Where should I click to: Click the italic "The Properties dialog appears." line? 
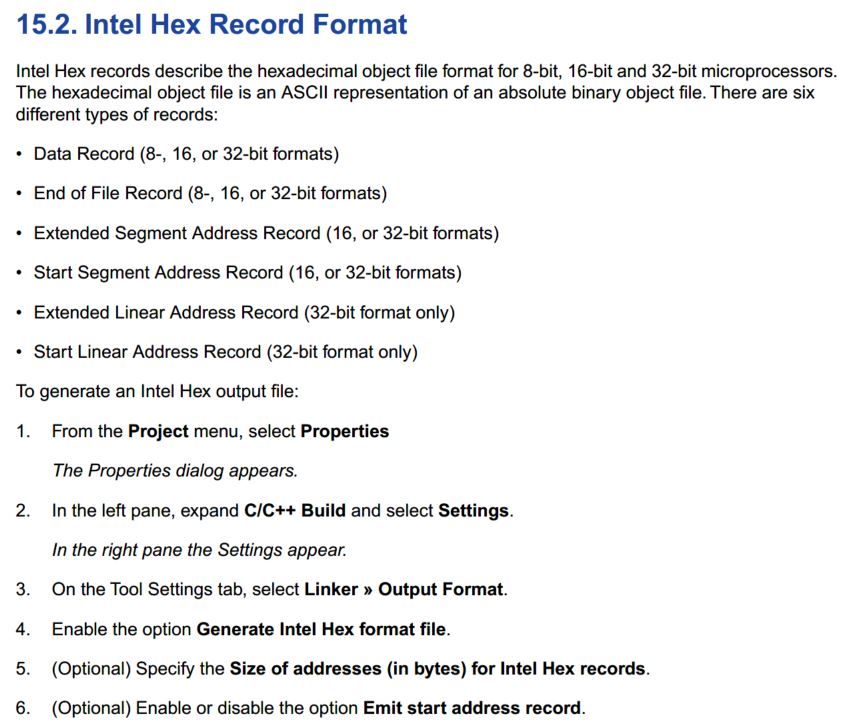[x=175, y=470]
